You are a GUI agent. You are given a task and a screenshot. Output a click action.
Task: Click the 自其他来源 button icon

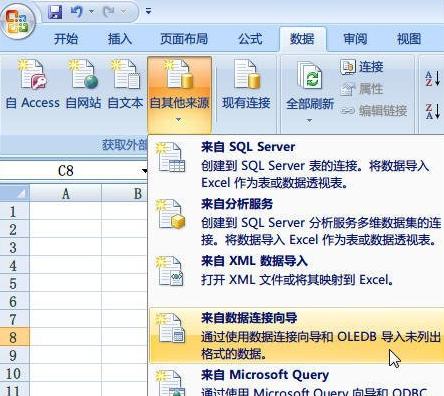179,74
